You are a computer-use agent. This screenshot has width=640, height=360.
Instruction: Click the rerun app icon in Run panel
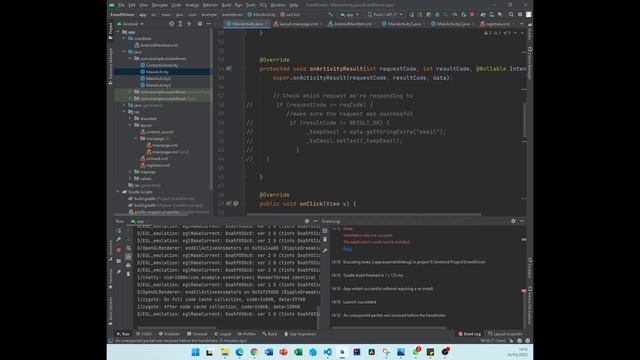point(119,231)
